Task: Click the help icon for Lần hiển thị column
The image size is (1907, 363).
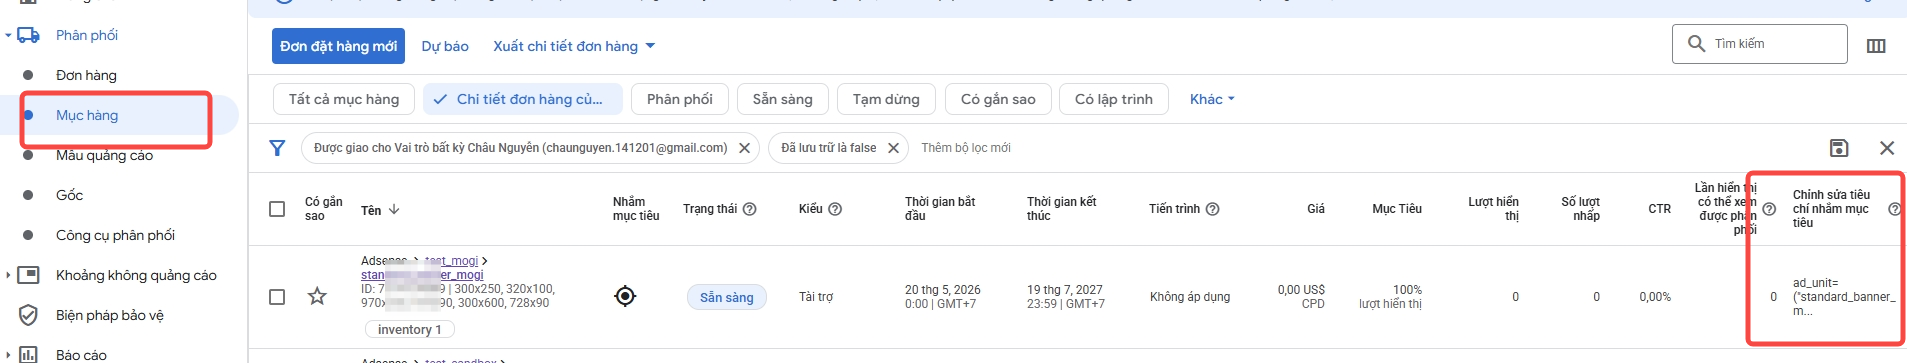Action: click(x=1768, y=209)
